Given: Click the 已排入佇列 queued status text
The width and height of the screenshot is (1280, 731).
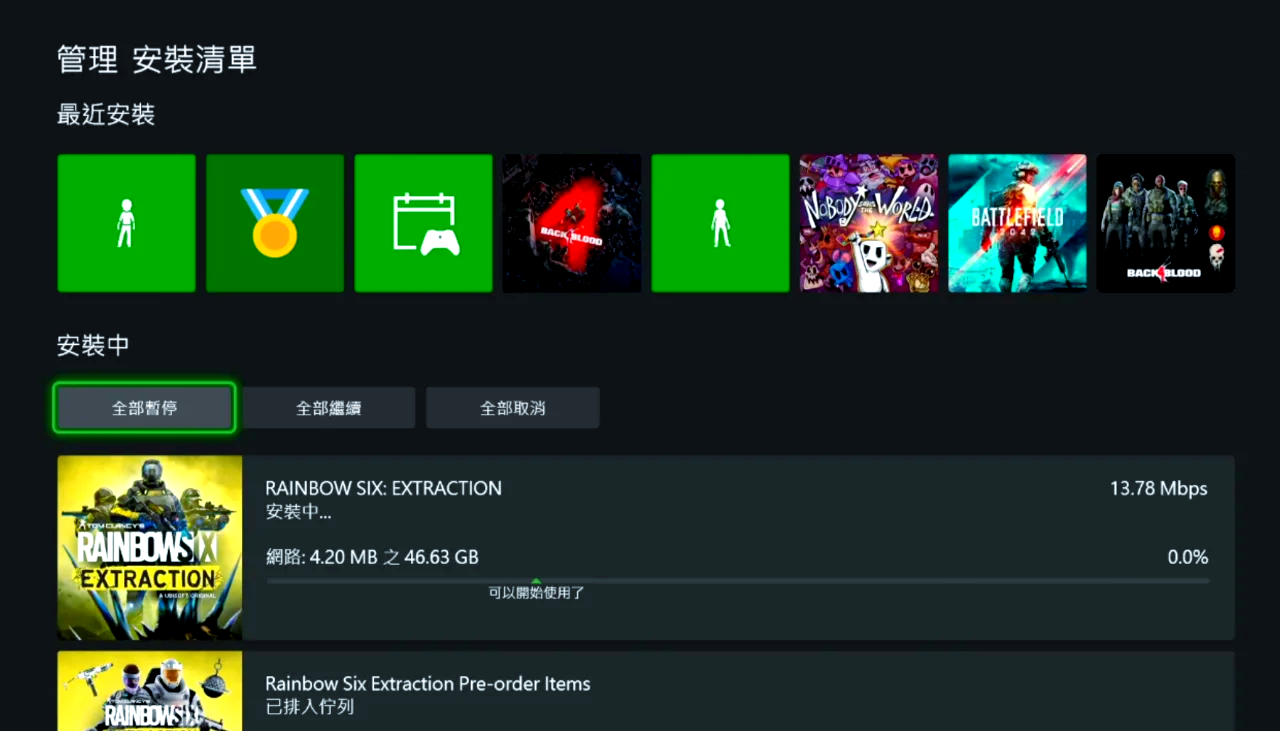Looking at the screenshot, I should (309, 707).
